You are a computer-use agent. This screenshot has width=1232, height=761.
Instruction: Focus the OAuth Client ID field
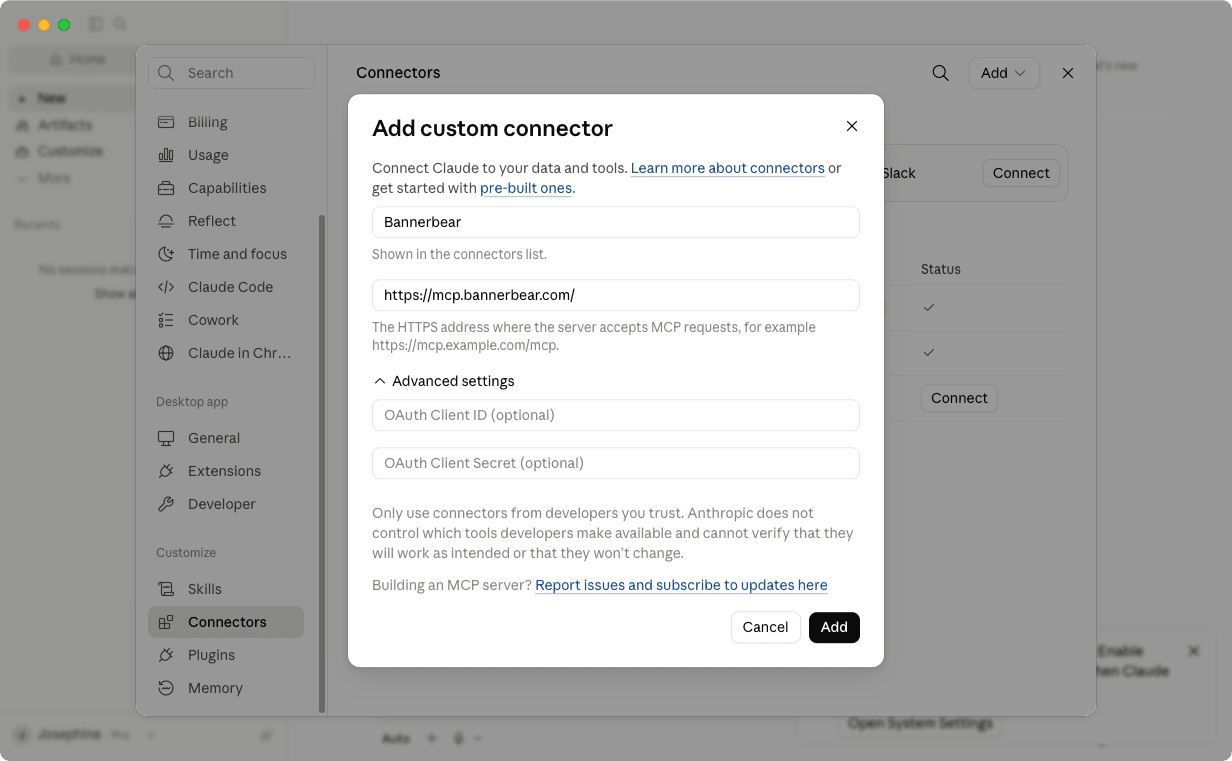click(616, 415)
